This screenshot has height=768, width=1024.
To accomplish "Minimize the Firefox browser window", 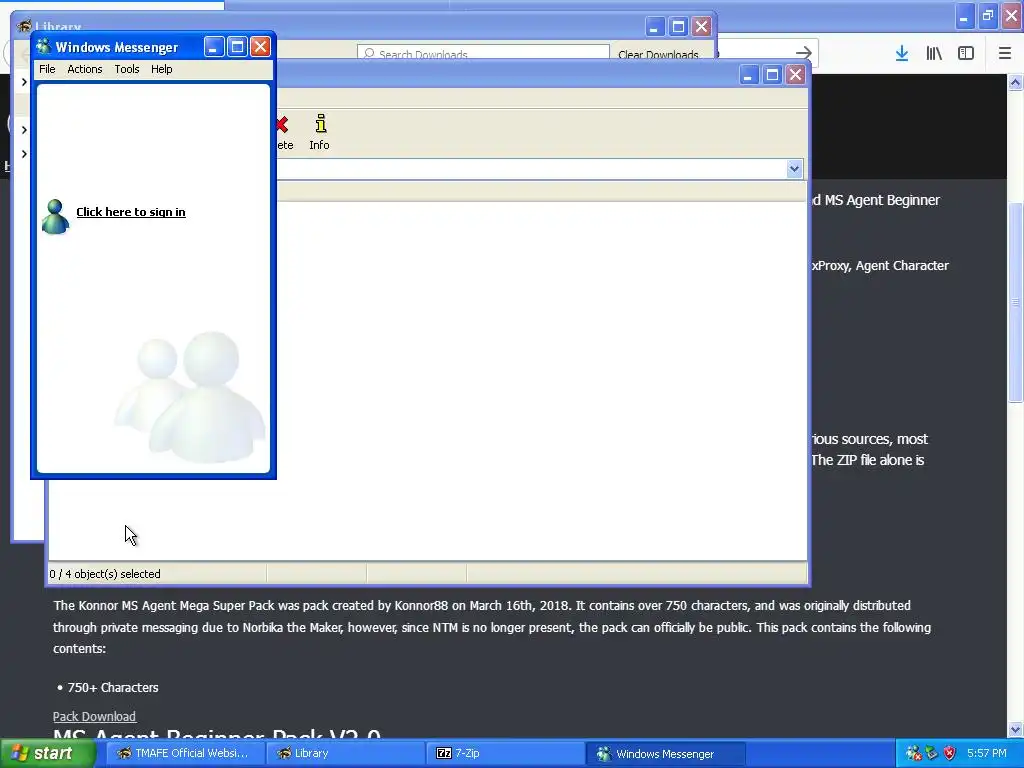I will [965, 16].
